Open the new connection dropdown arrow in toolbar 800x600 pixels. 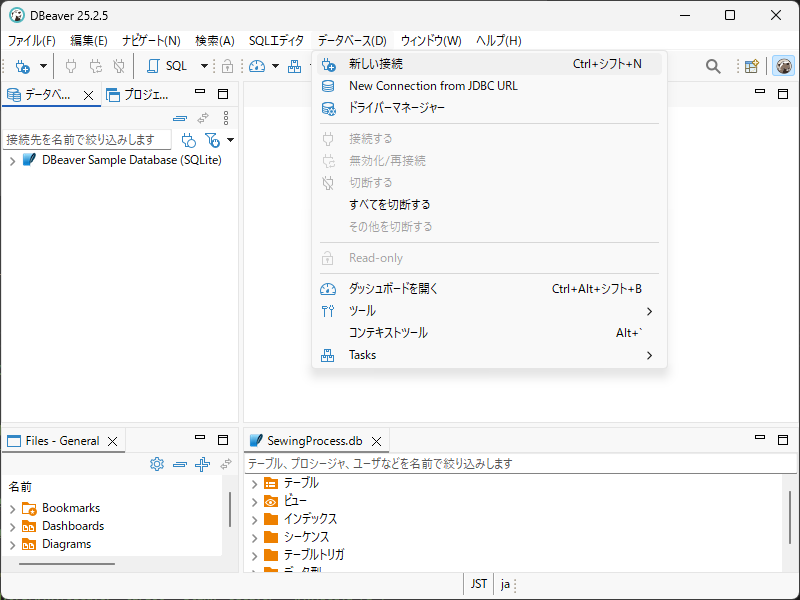click(x=43, y=66)
